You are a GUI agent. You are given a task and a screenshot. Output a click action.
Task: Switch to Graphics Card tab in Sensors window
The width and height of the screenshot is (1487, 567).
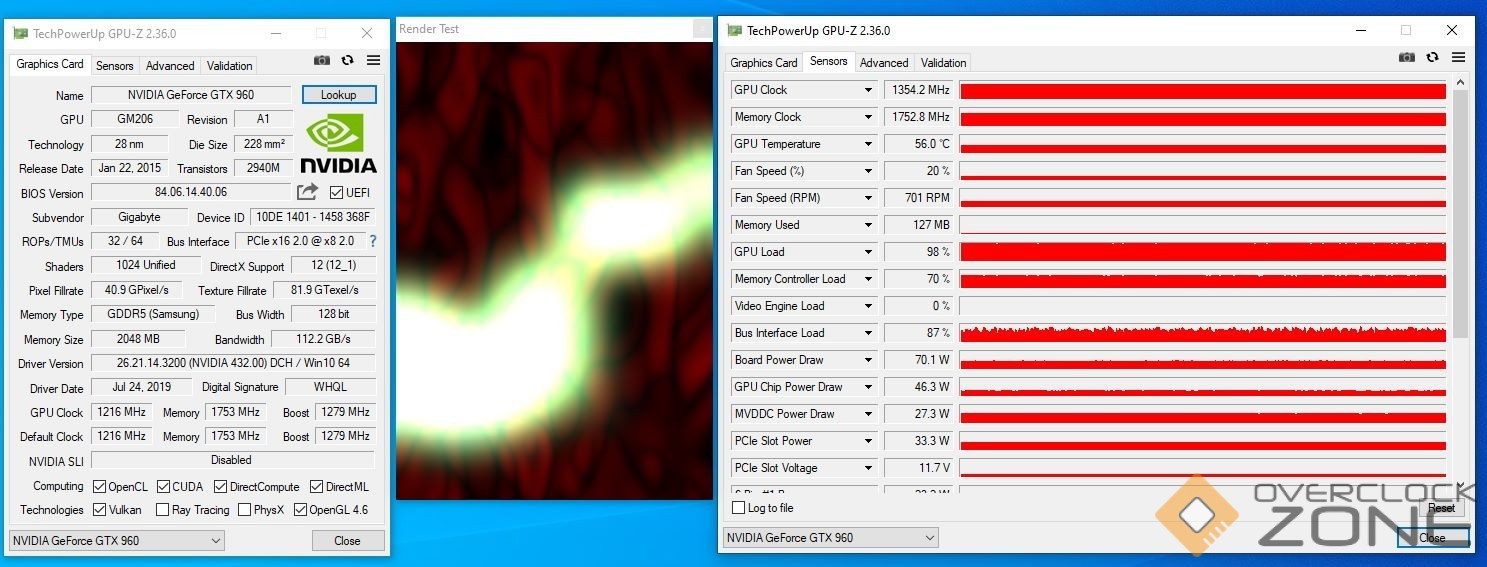(x=764, y=63)
